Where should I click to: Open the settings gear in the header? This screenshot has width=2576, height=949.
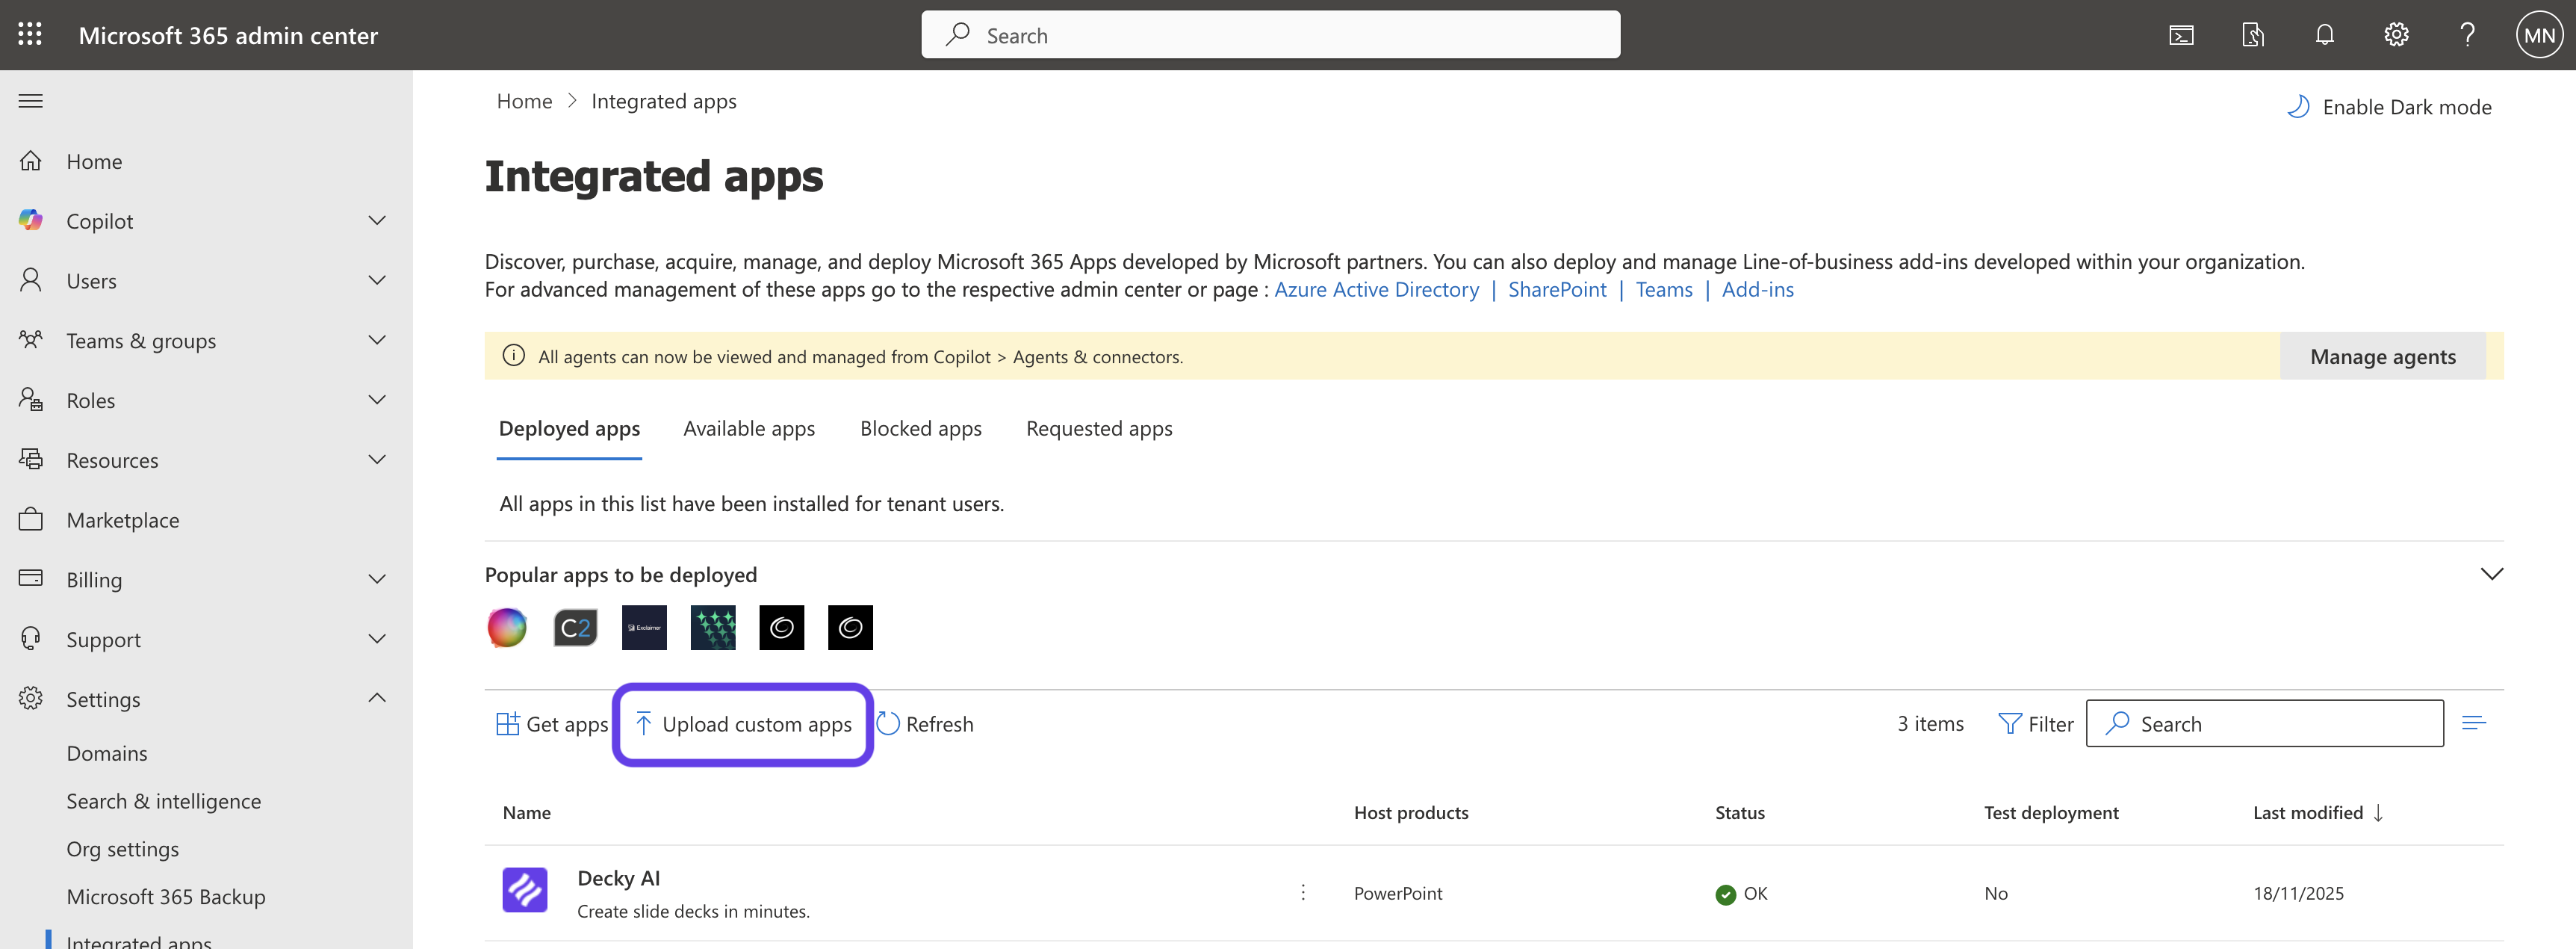click(2395, 35)
